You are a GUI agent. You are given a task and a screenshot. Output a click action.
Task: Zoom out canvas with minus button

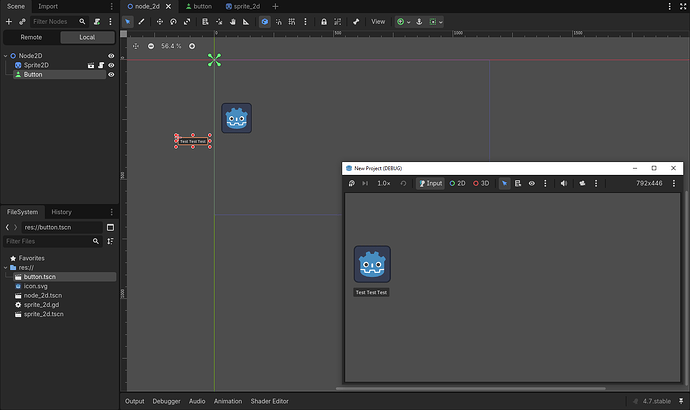coord(151,46)
